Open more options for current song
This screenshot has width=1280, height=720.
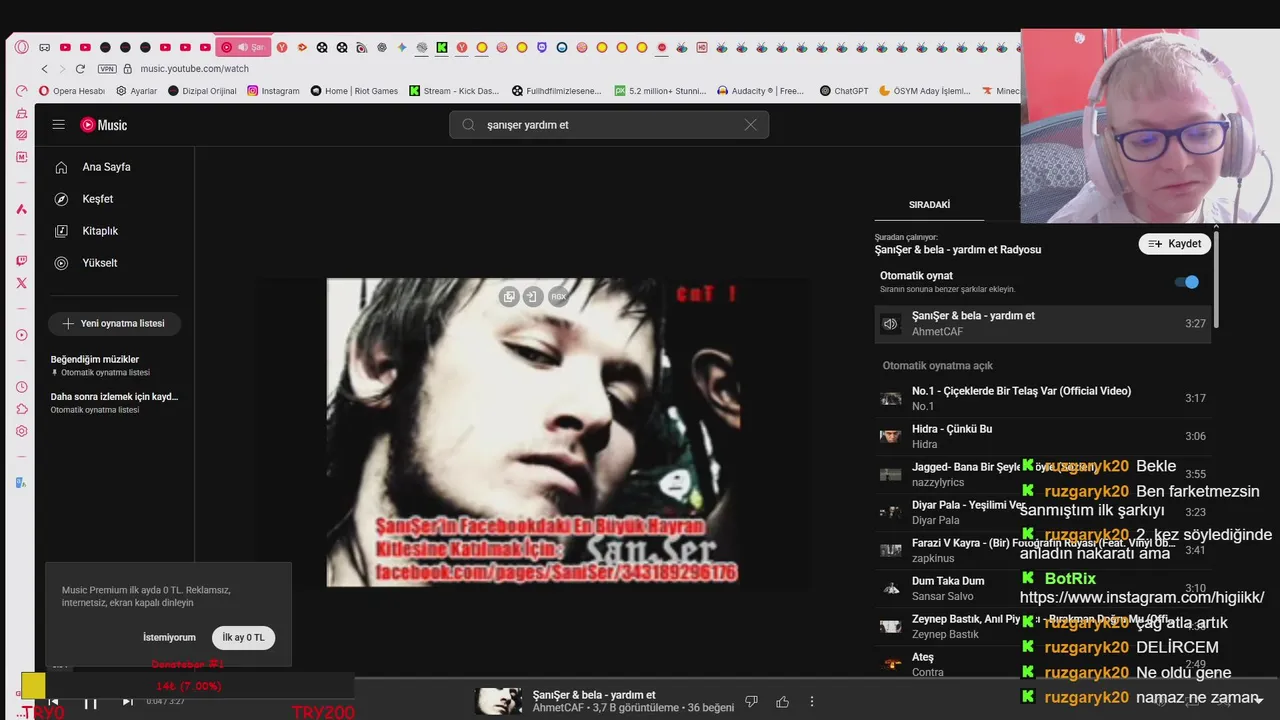point(812,702)
